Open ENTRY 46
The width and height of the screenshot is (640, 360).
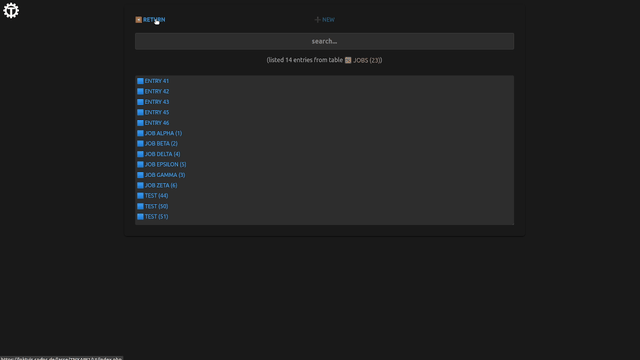[x=157, y=123]
